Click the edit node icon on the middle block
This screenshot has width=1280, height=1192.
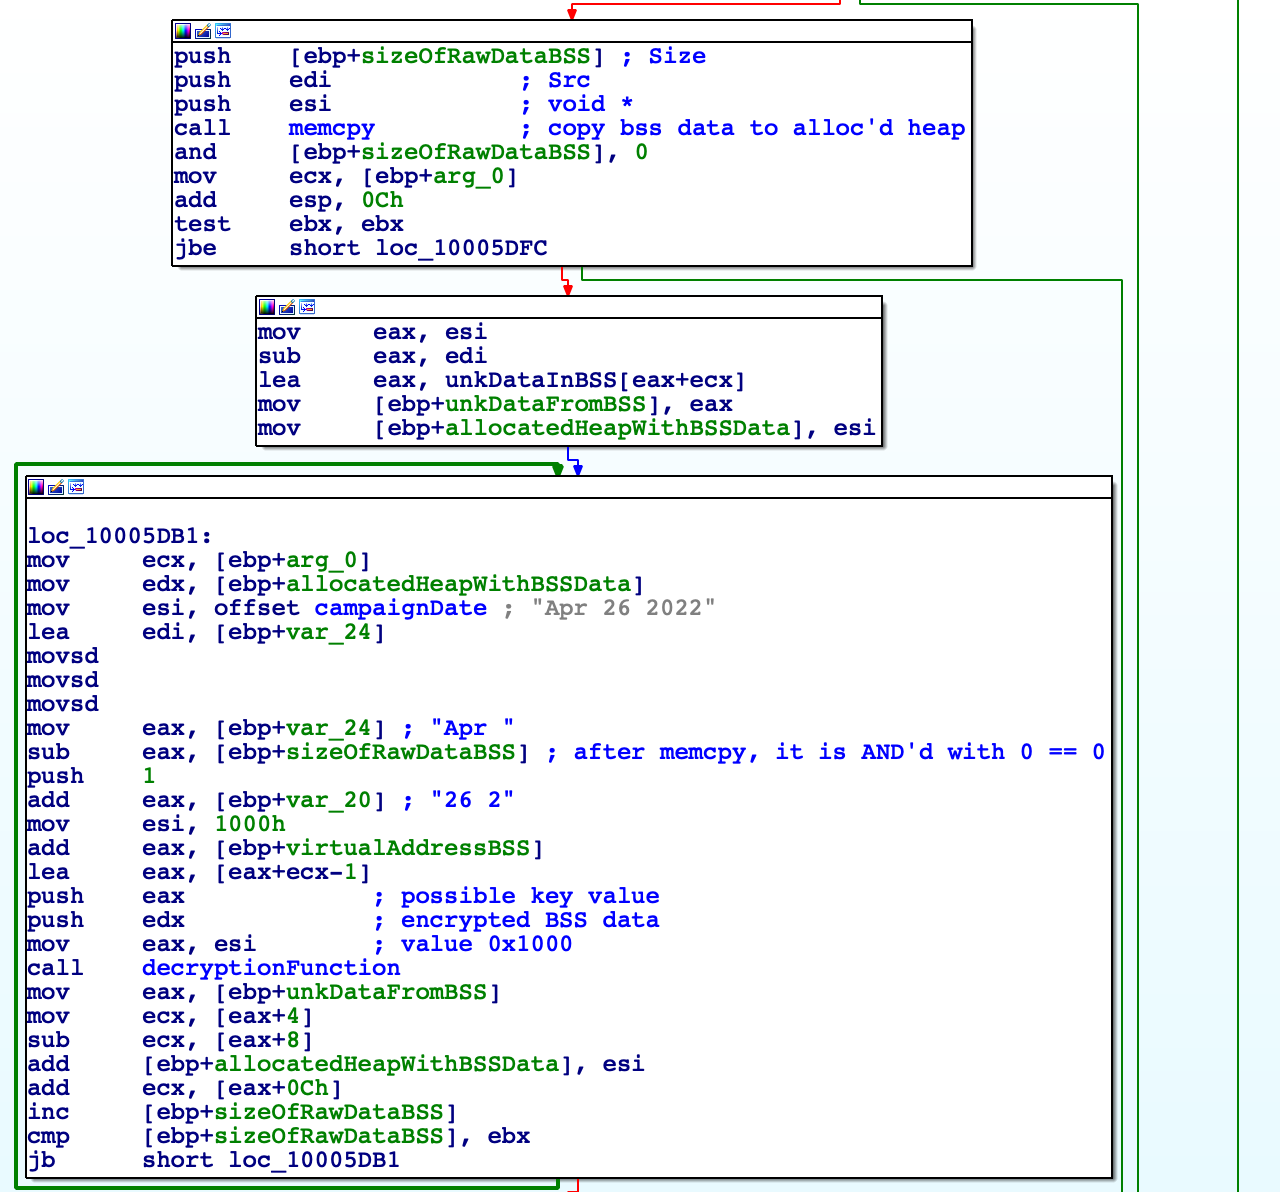click(x=289, y=307)
